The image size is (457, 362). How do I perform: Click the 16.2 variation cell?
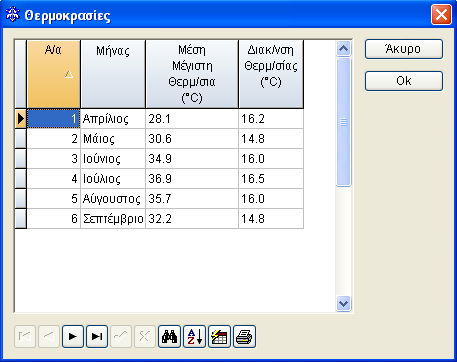point(271,119)
